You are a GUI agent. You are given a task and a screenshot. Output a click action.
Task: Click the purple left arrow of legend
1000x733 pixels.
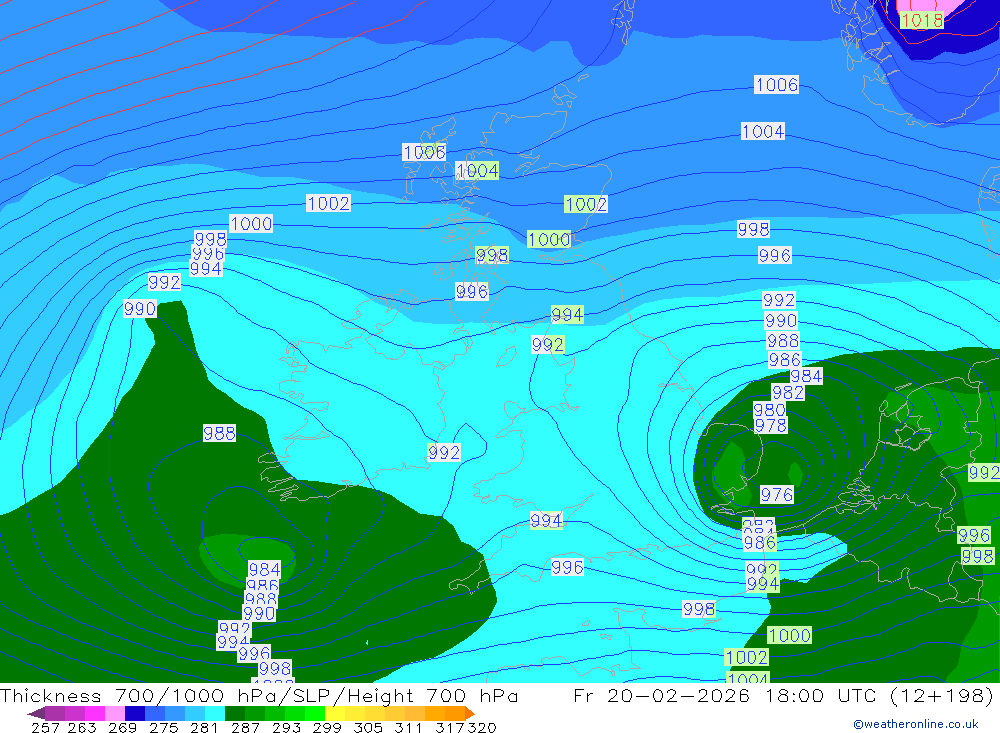click(x=36, y=713)
